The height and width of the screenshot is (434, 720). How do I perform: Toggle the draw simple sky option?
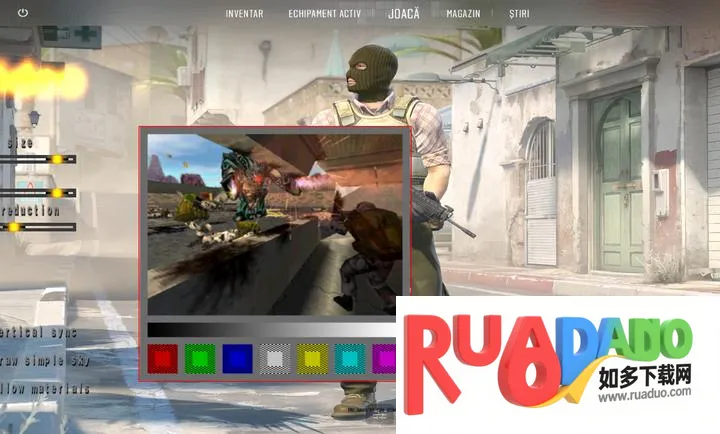[42, 361]
